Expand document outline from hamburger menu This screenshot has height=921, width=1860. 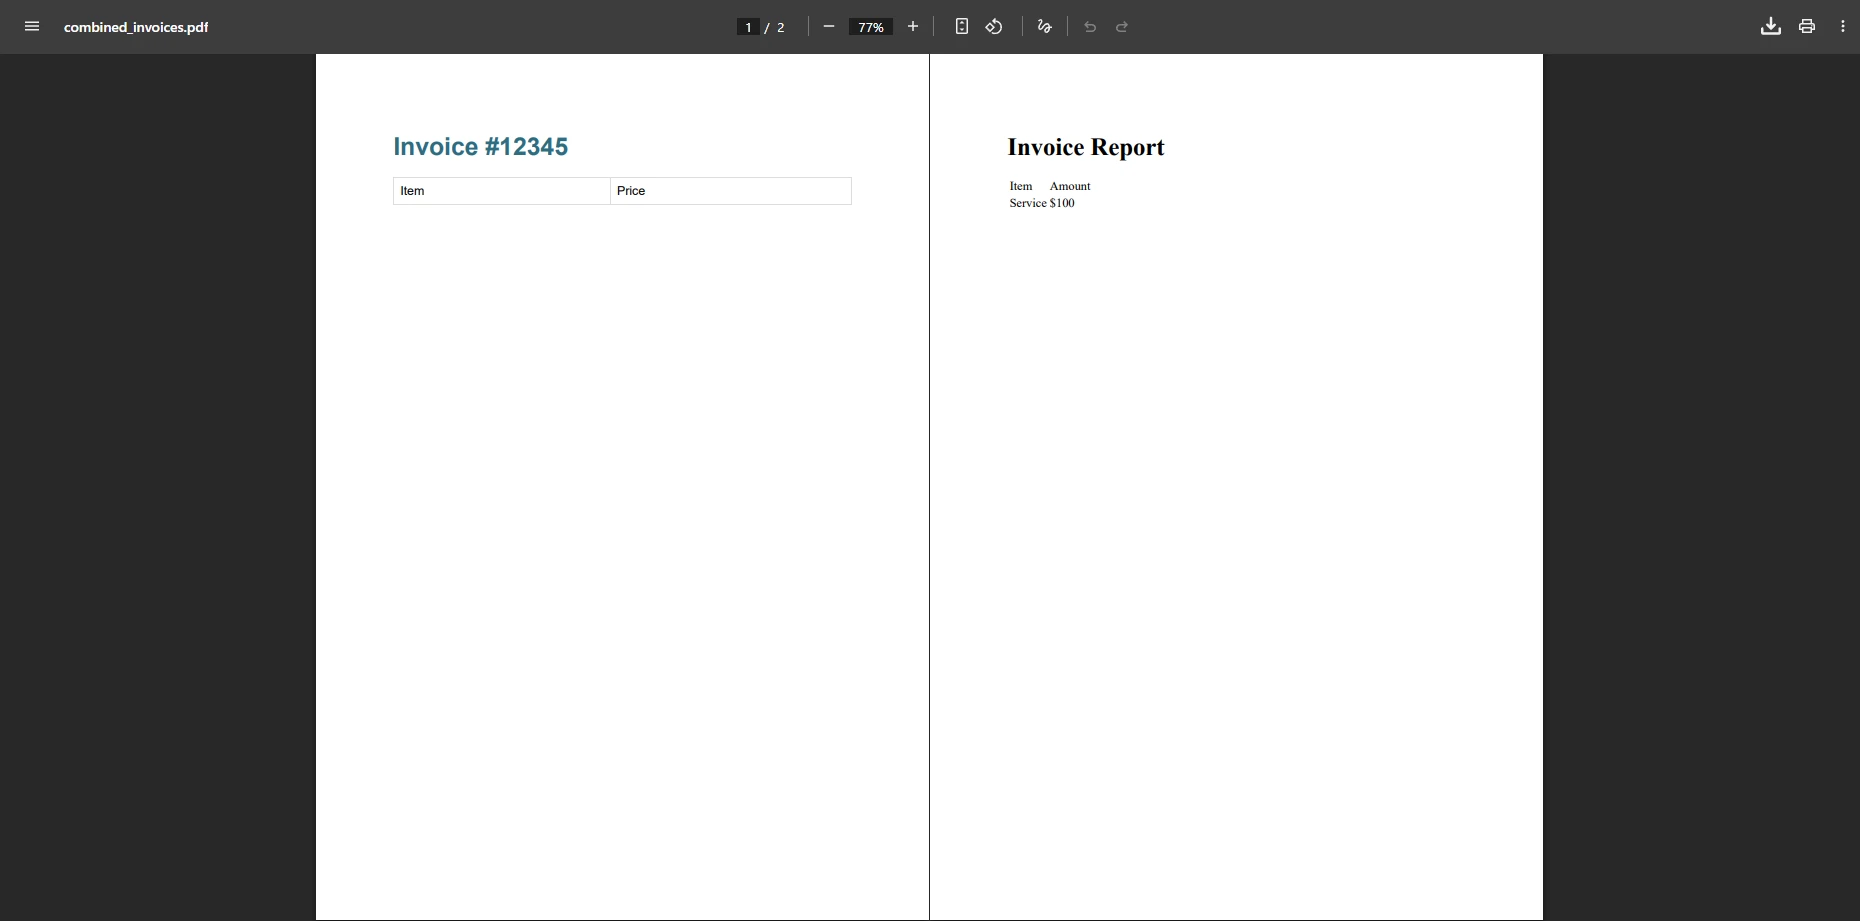tap(32, 27)
